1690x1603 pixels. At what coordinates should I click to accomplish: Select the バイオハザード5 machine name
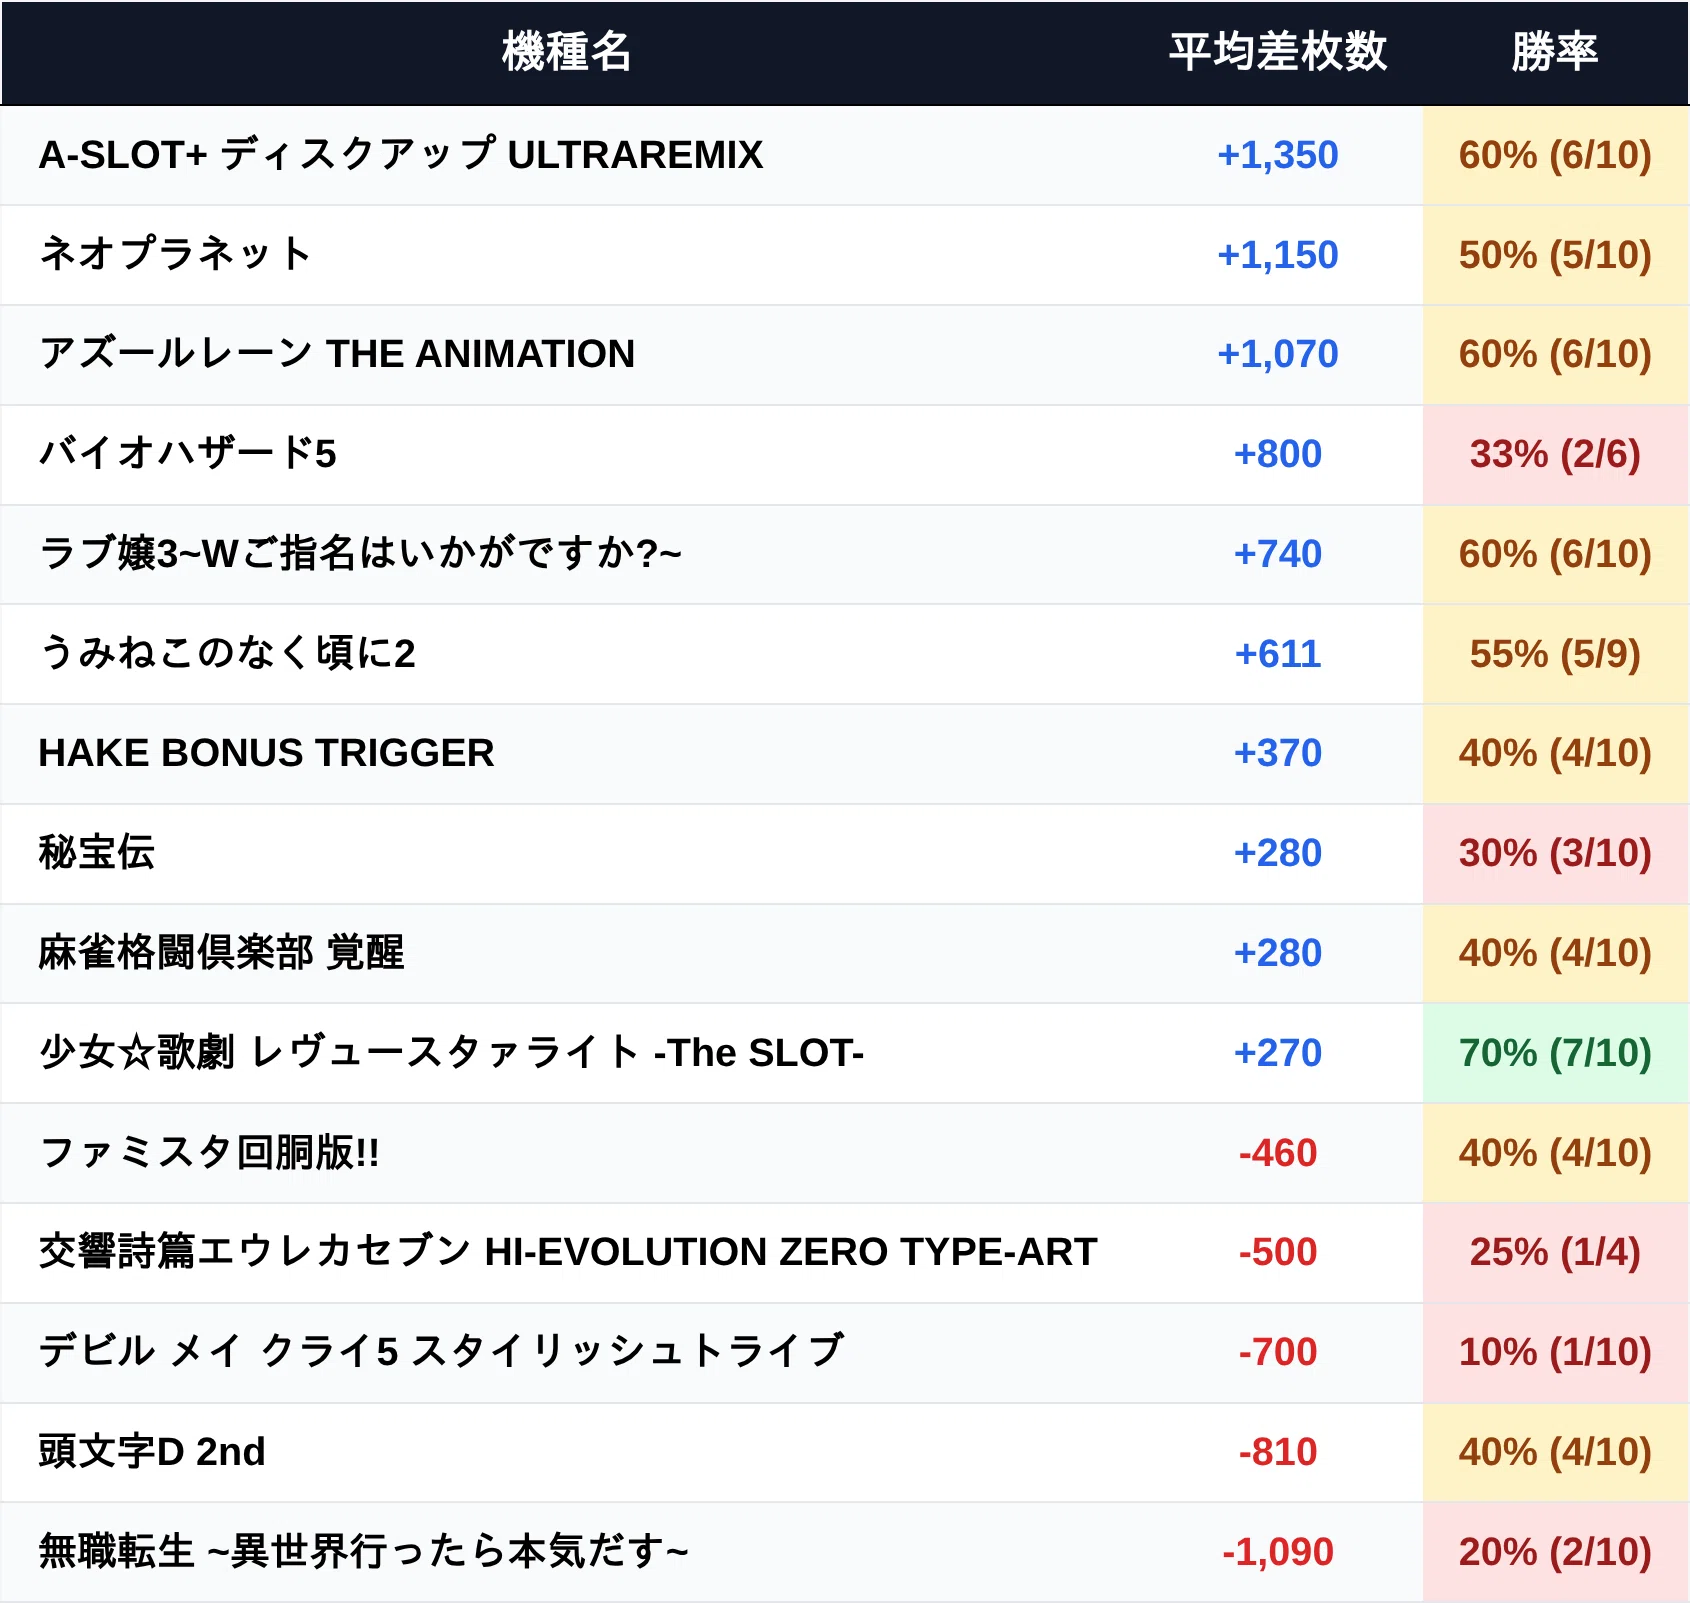pyautogui.click(x=188, y=454)
